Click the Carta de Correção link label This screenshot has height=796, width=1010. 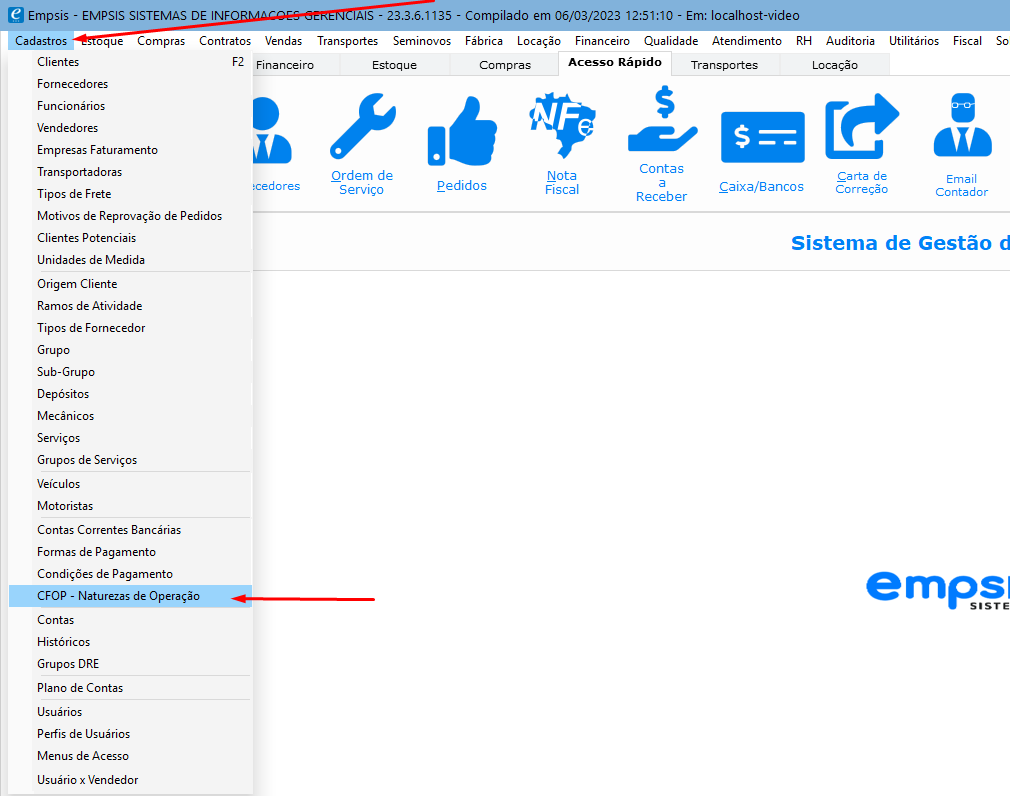click(x=862, y=182)
